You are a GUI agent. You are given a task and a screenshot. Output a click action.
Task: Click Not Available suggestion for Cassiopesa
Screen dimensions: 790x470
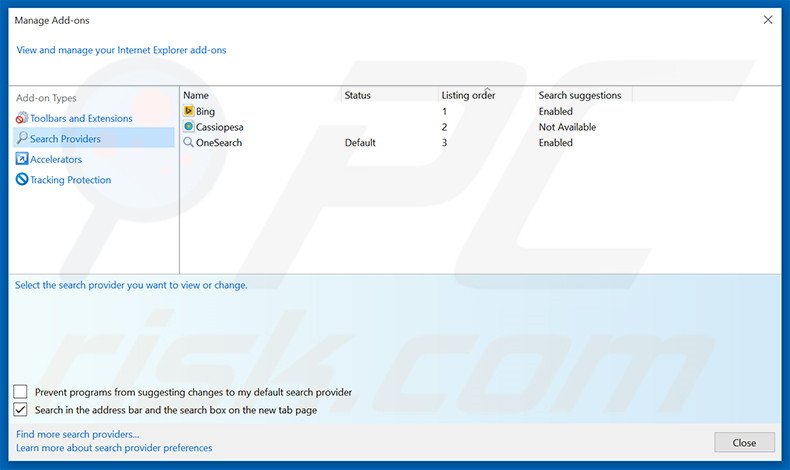[567, 127]
